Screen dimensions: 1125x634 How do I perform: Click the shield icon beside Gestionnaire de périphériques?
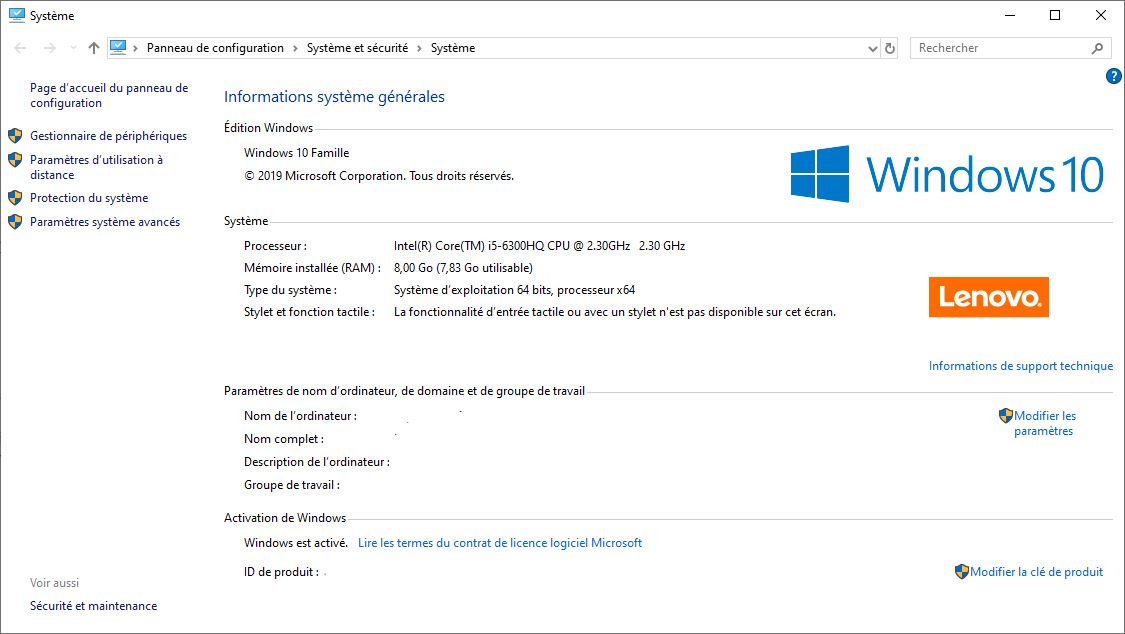click(15, 136)
